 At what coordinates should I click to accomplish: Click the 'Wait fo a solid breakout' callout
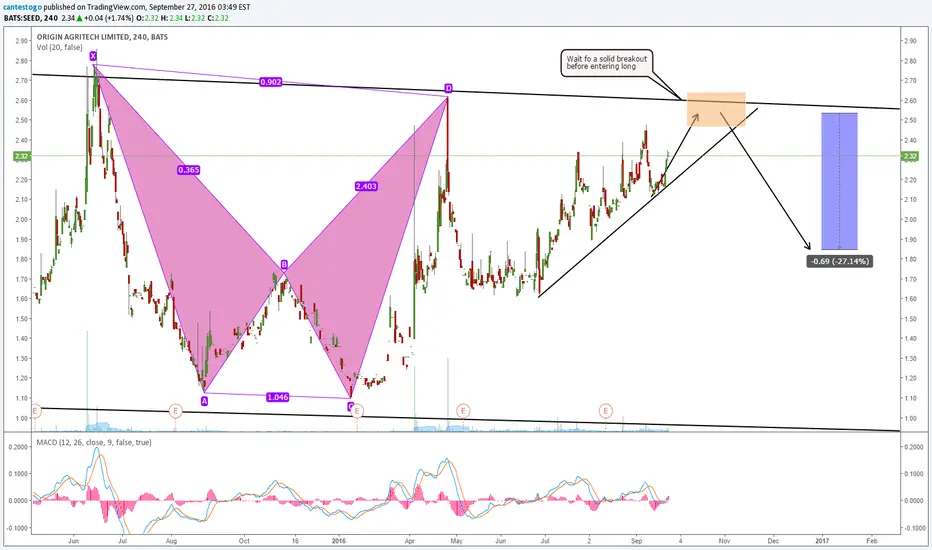[607, 63]
